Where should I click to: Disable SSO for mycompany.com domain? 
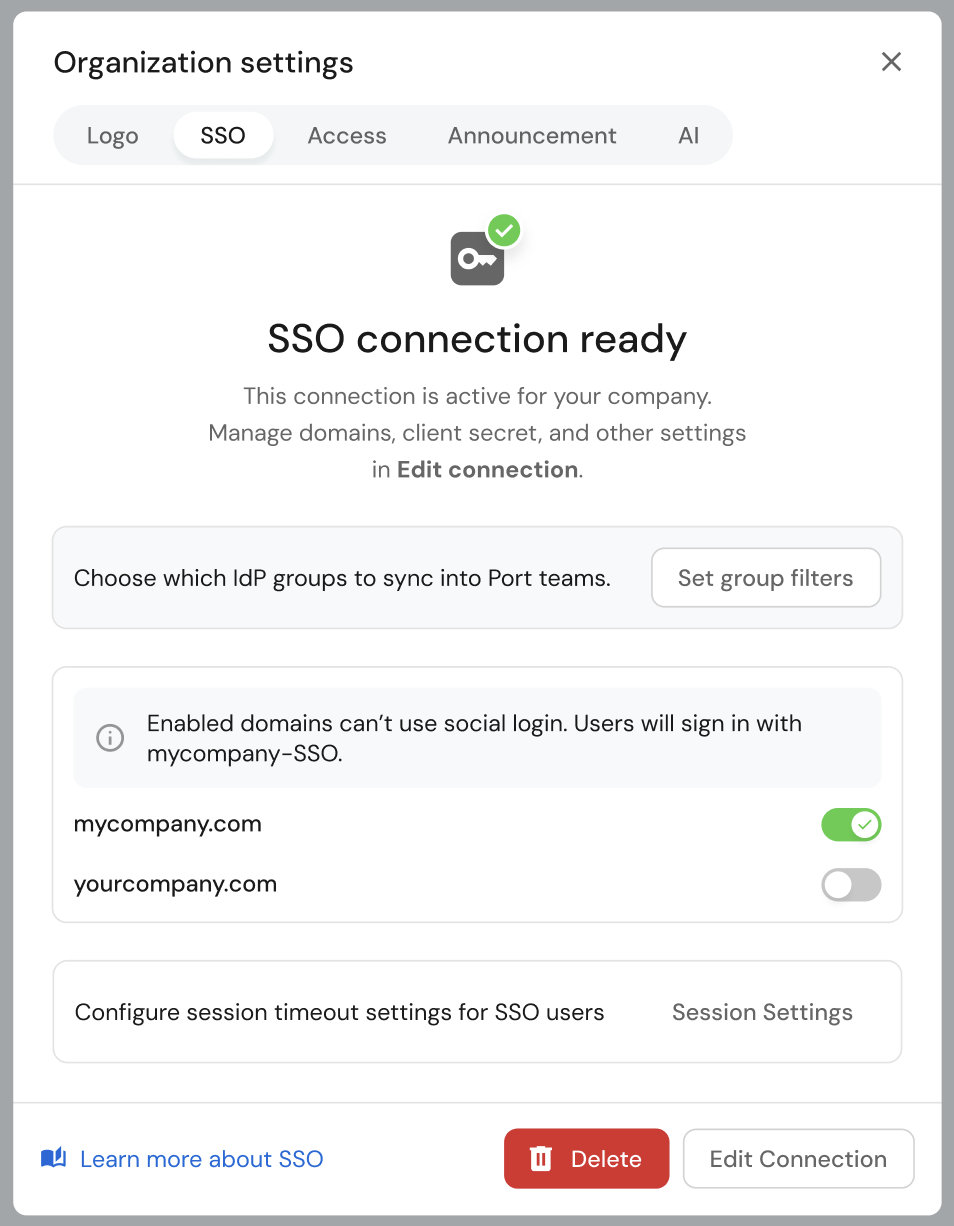[x=851, y=825]
